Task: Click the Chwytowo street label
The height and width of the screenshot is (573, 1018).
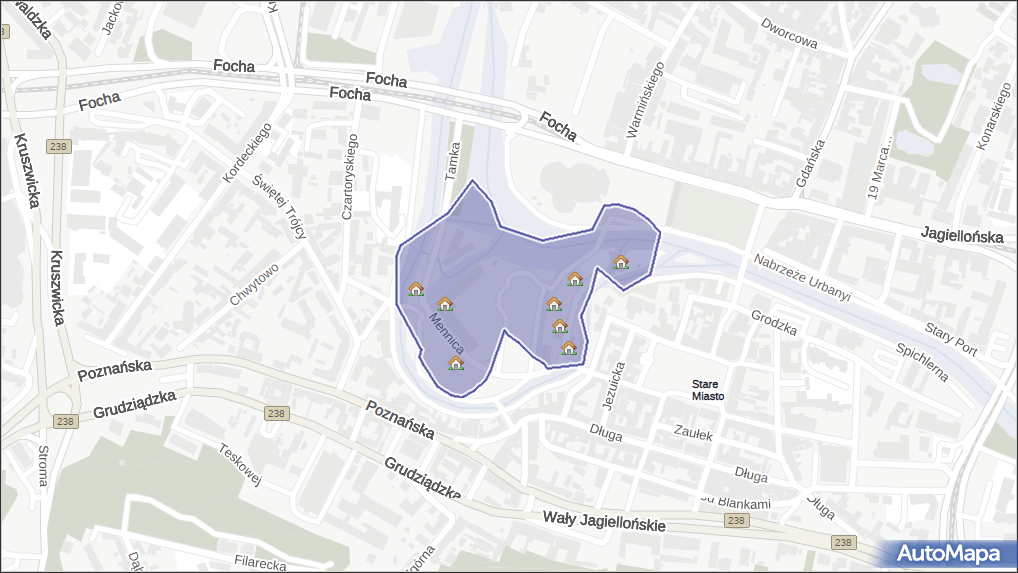Action: coord(254,283)
